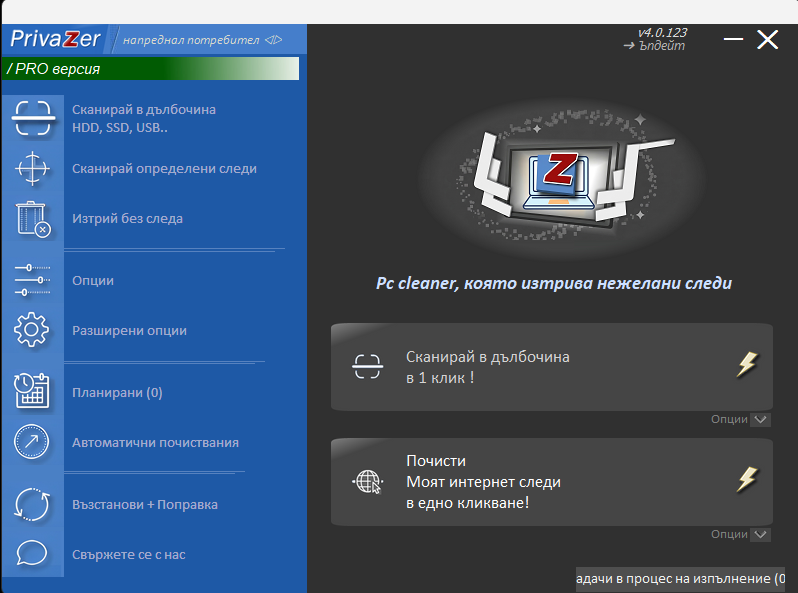Open 'Опции' in the sidebar

click(x=93, y=280)
